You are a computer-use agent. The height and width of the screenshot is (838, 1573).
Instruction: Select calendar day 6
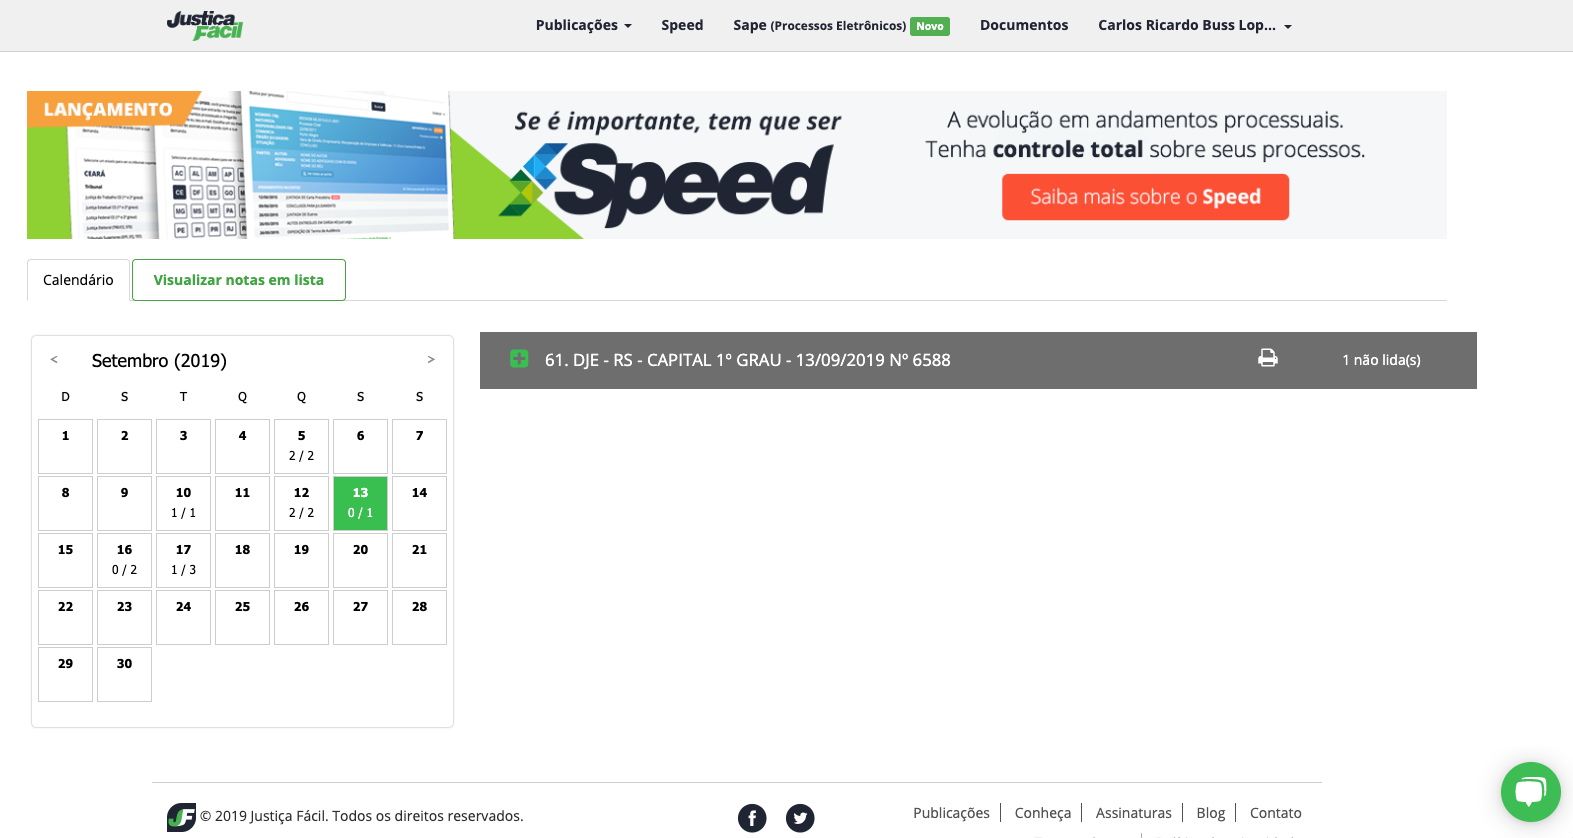point(360,446)
